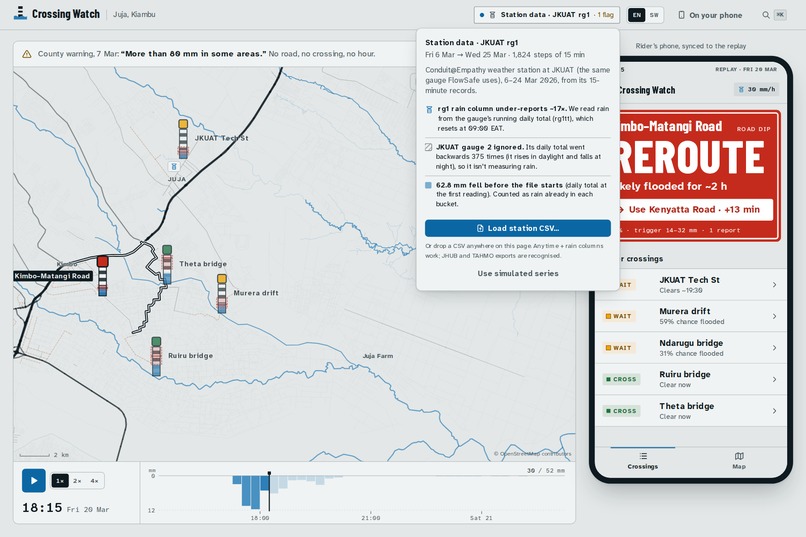Expand Theta bridge row chevron
Image resolution: width=806 pixels, height=537 pixels.
(x=774, y=411)
